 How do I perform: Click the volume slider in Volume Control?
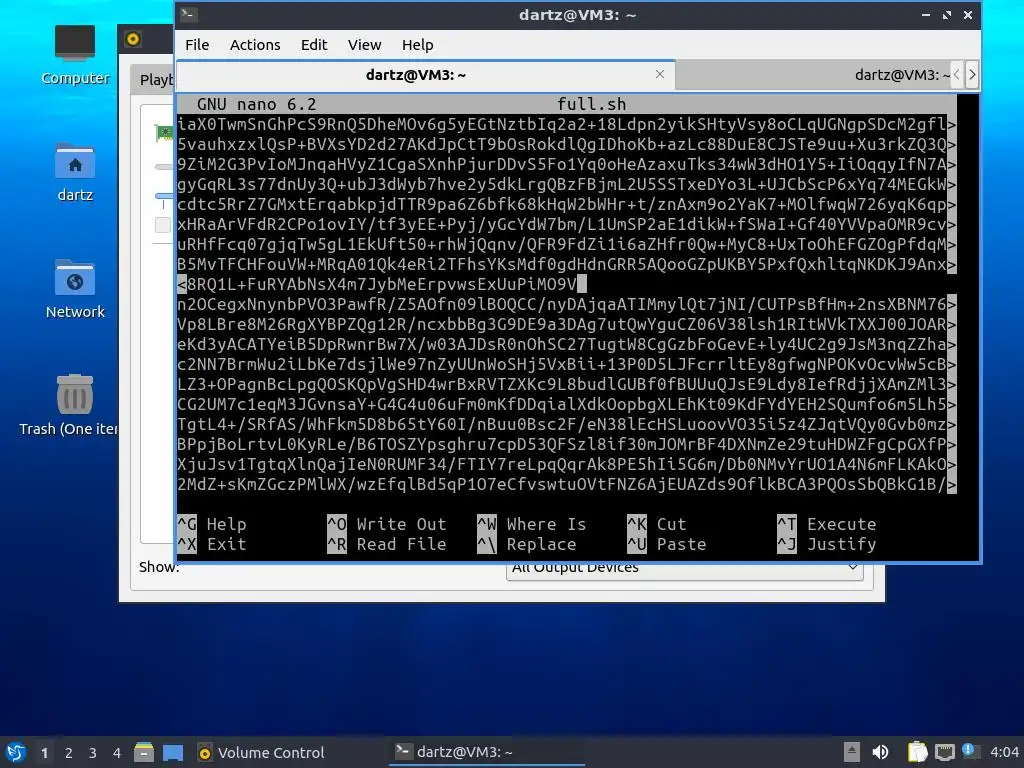[164, 196]
